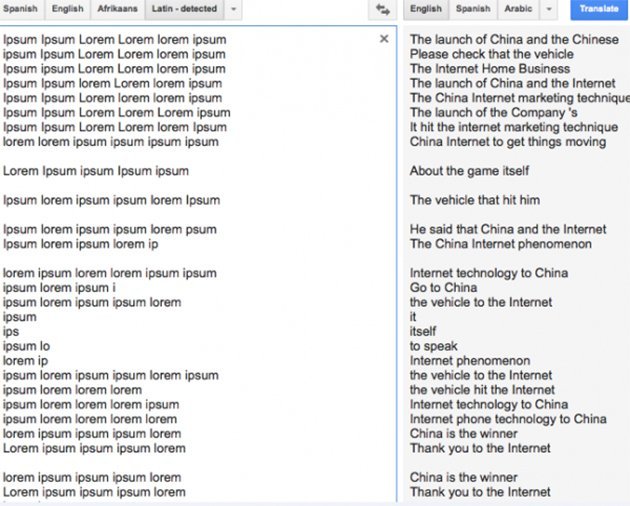
Task: Click the translation 'Go to China'
Action: pos(444,288)
